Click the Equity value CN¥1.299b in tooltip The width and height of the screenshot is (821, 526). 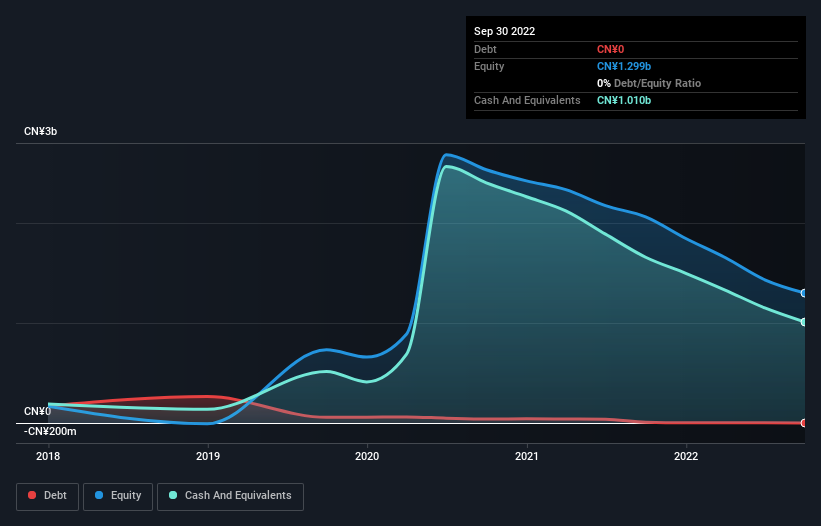tap(624, 66)
